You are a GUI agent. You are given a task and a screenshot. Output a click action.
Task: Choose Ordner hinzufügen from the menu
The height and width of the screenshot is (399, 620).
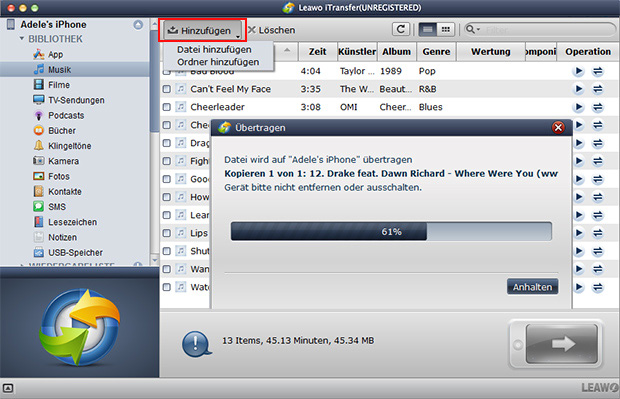pos(218,62)
